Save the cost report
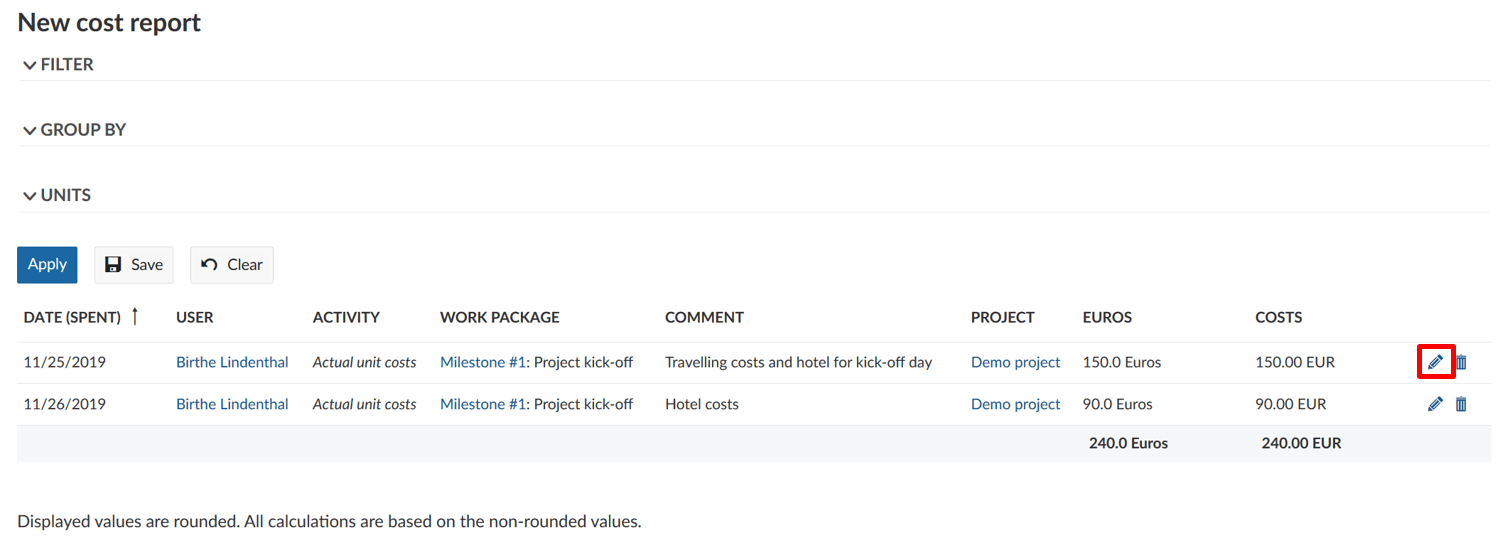Screen dimensions: 1500x545 coord(134,265)
